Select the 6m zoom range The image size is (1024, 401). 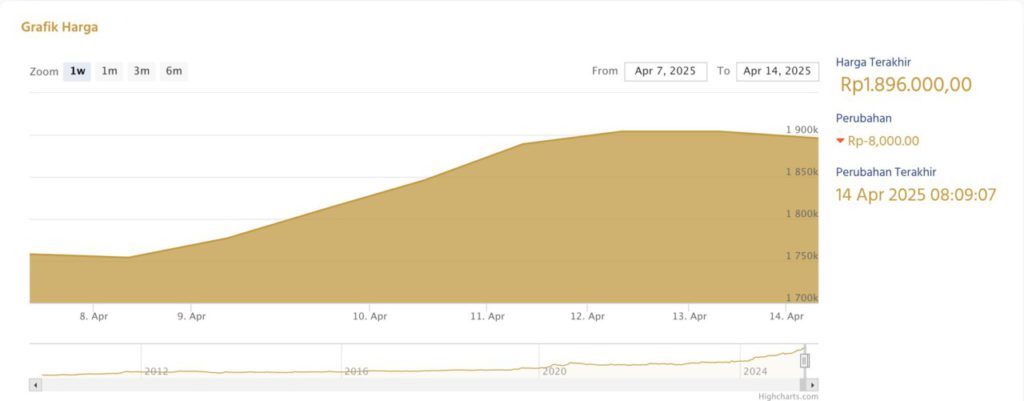pyautogui.click(x=174, y=71)
